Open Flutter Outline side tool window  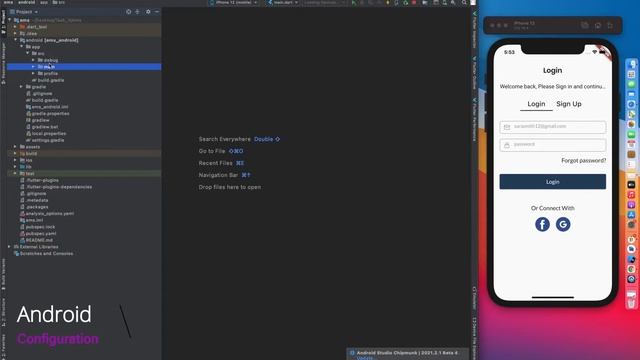point(474,73)
